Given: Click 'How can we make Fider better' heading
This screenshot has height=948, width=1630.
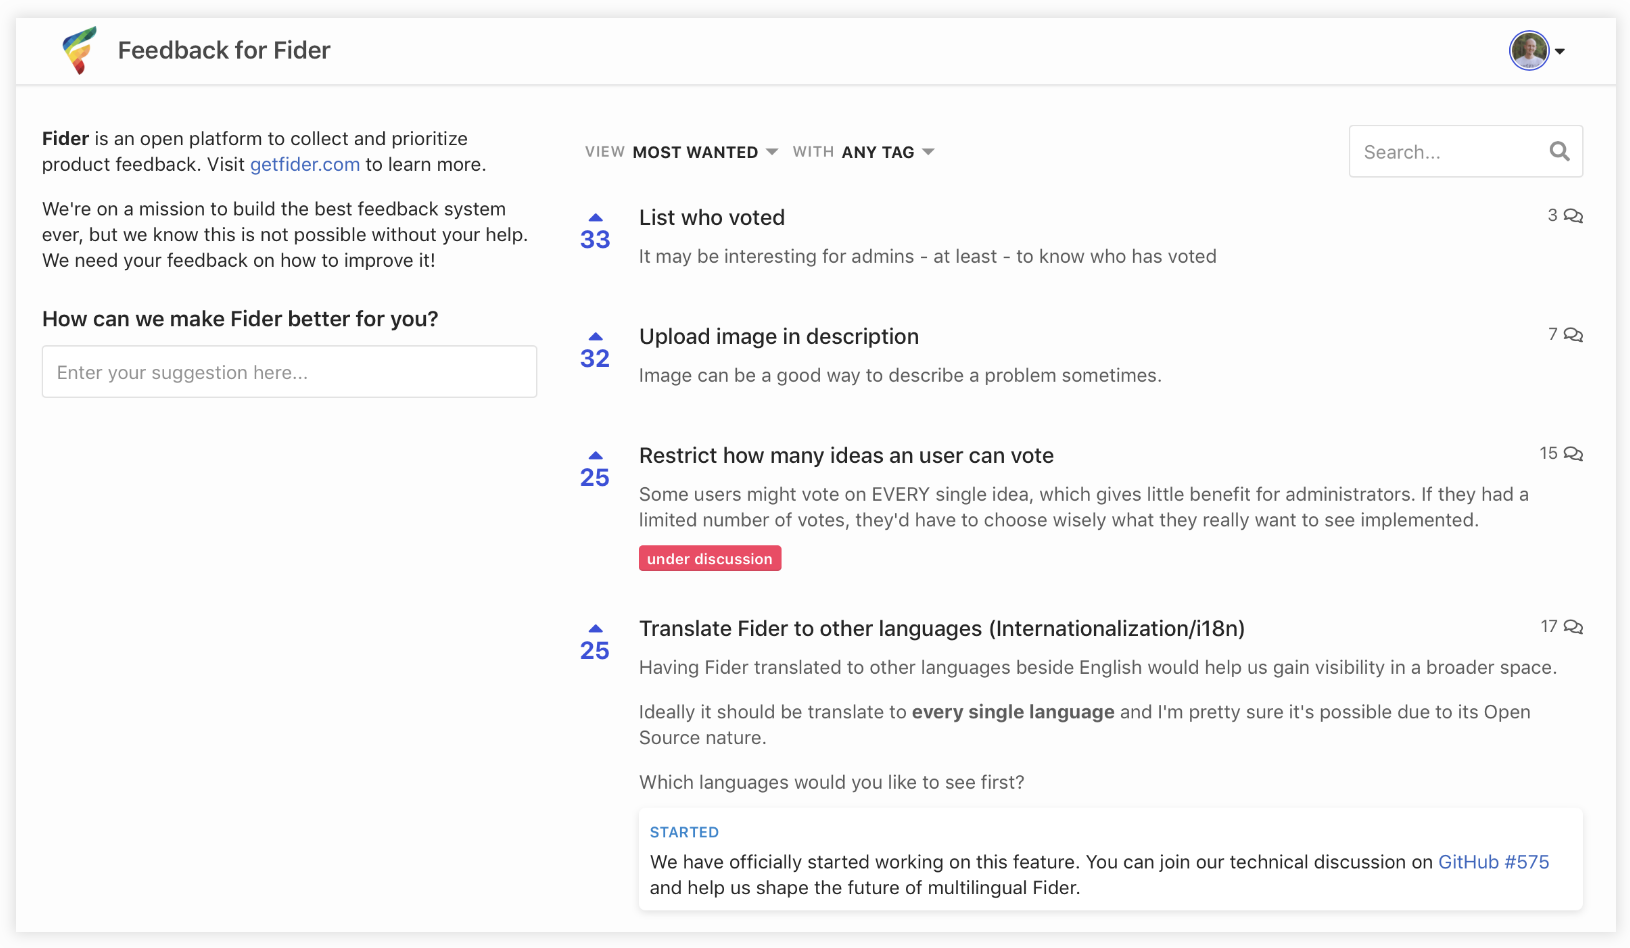Looking at the screenshot, I should [x=240, y=319].
